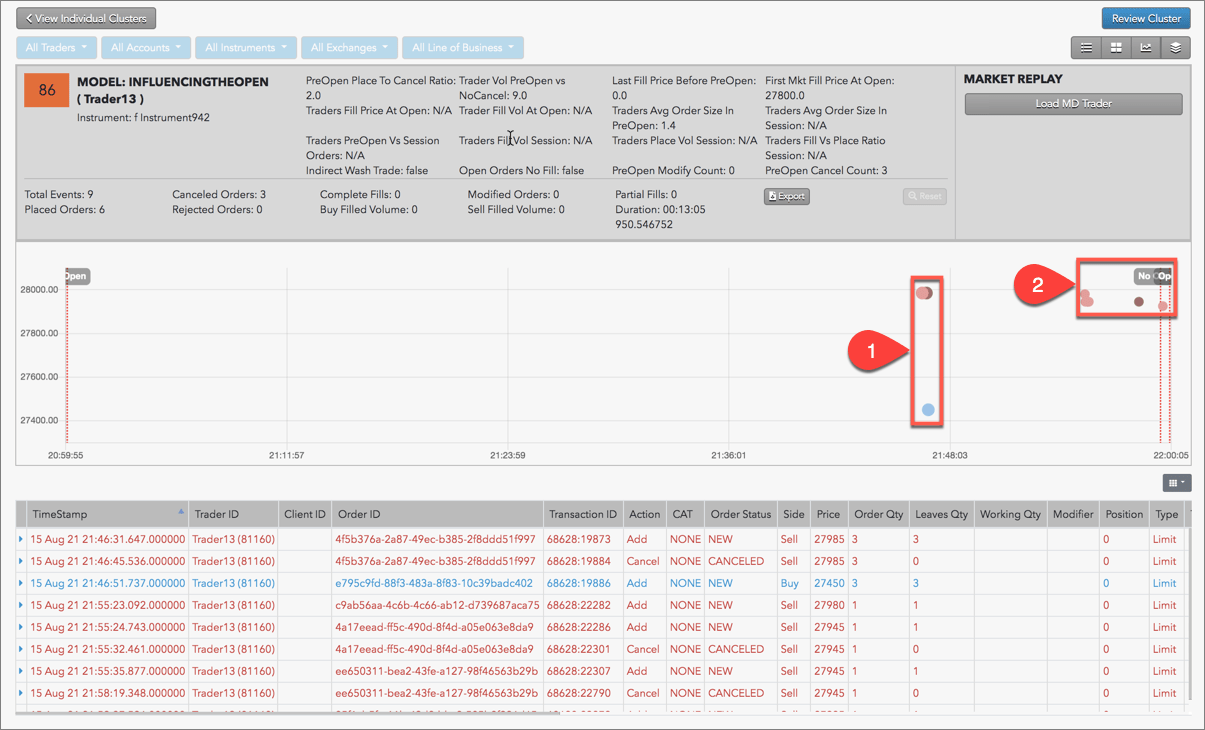Expand the 21:46:31 Sell order row
Screen dimensions: 1205x730
pyautogui.click(x=21, y=539)
